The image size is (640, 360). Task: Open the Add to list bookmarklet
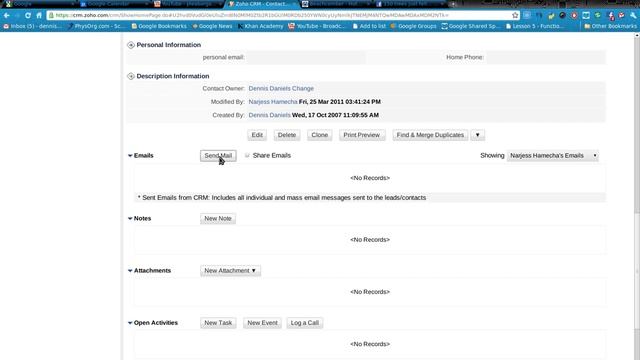pos(369,26)
